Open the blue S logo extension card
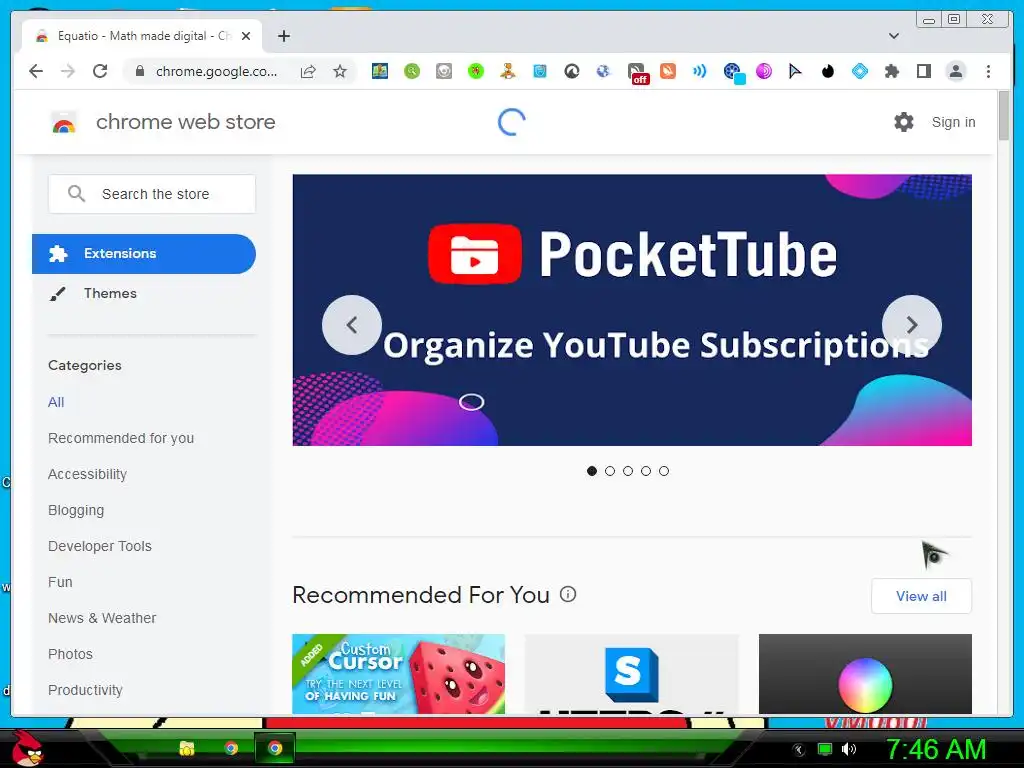 632,674
